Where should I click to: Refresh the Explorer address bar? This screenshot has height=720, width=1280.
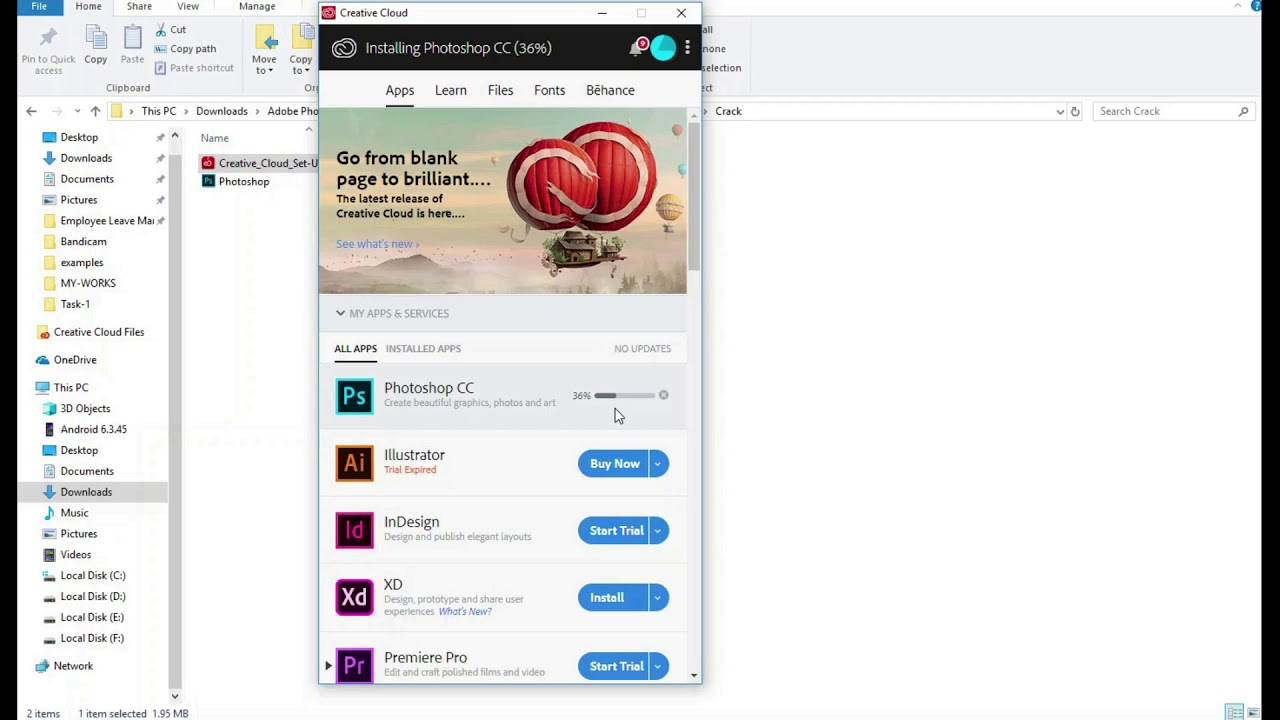click(x=1075, y=111)
